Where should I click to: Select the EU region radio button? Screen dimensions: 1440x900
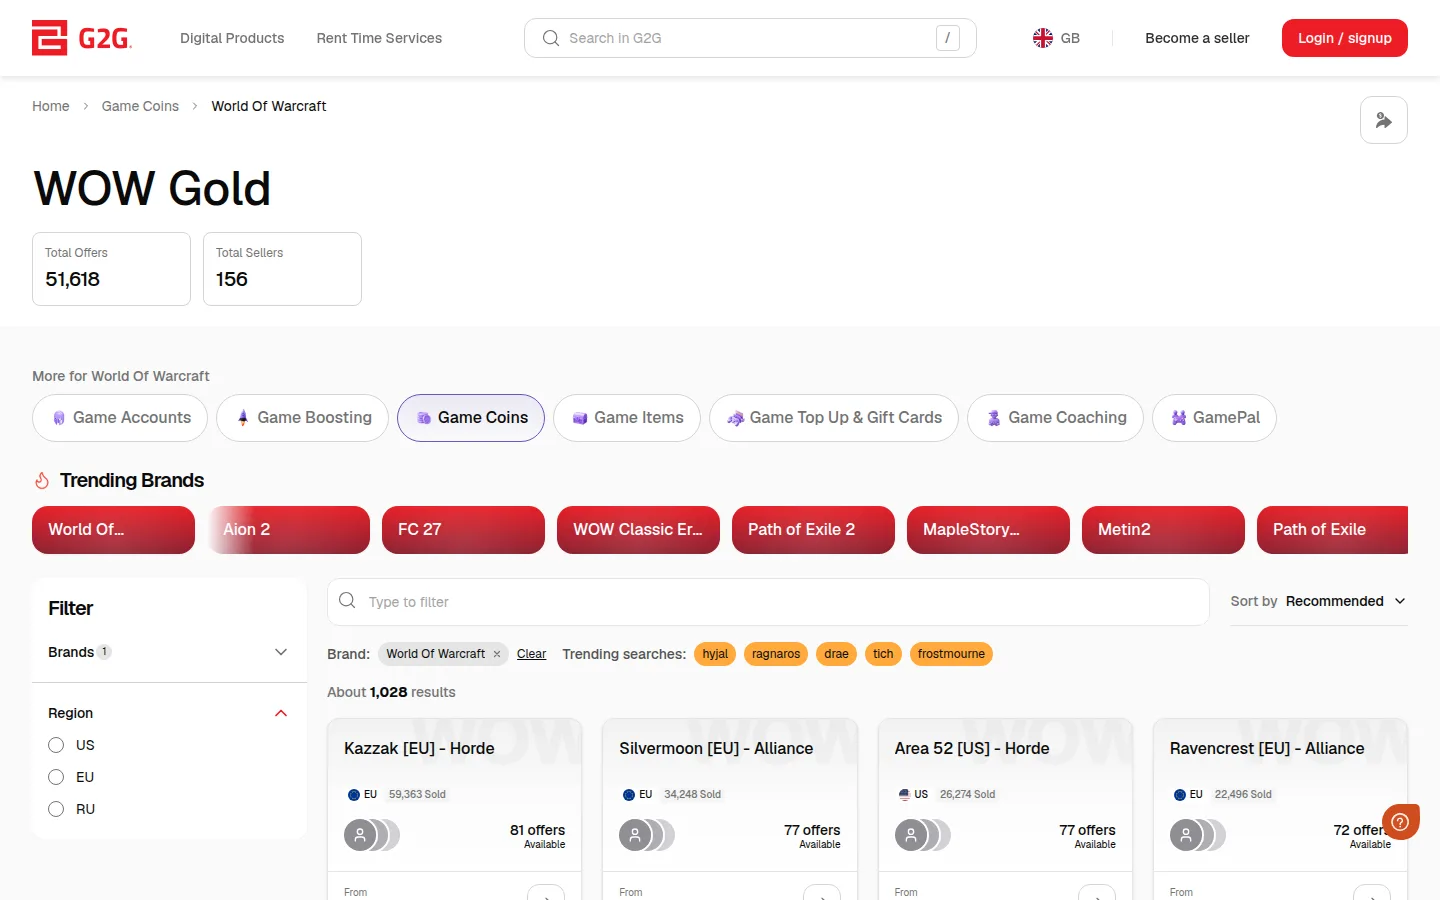pos(56,777)
